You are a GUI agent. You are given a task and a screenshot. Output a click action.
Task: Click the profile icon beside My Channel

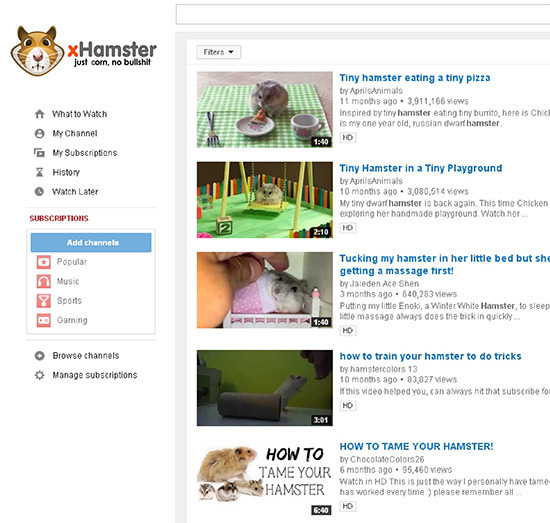40,134
